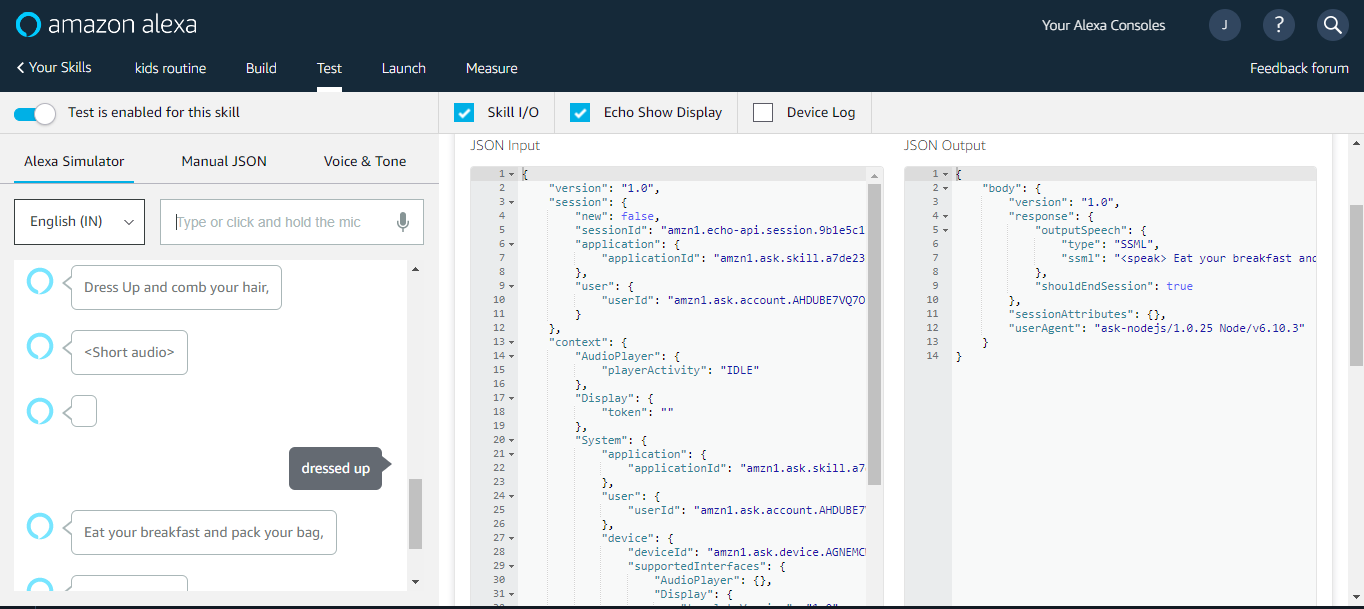Click the JSON Input heading
The width and height of the screenshot is (1364, 609).
tap(505, 145)
